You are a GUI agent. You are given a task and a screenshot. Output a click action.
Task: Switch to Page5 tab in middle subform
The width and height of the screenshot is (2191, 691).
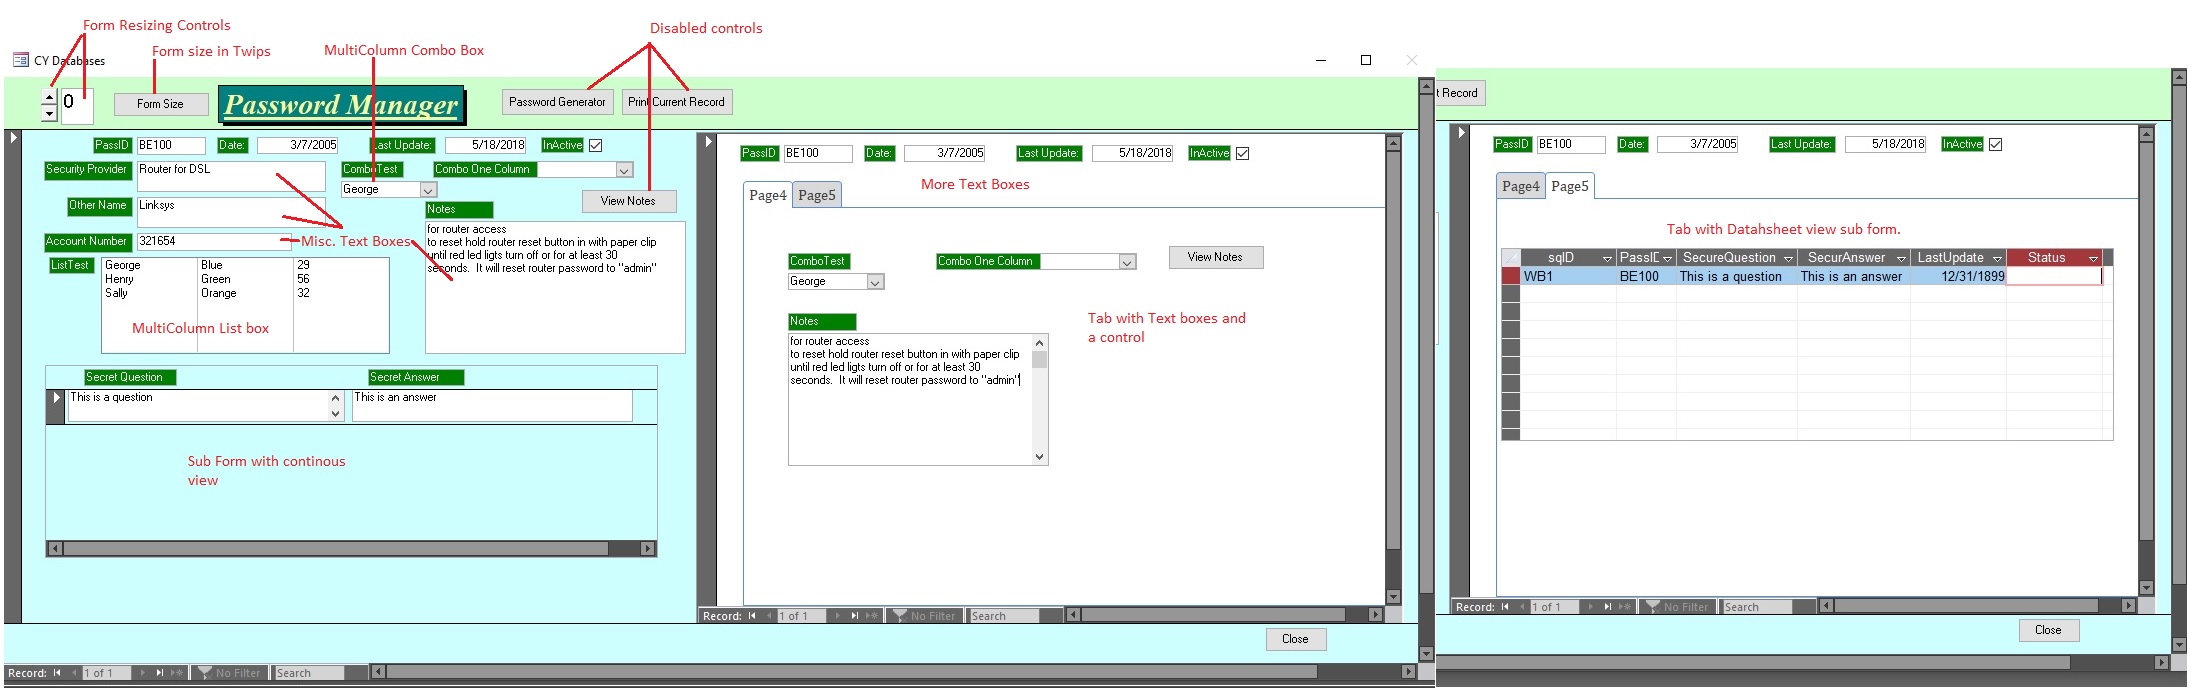coord(816,195)
